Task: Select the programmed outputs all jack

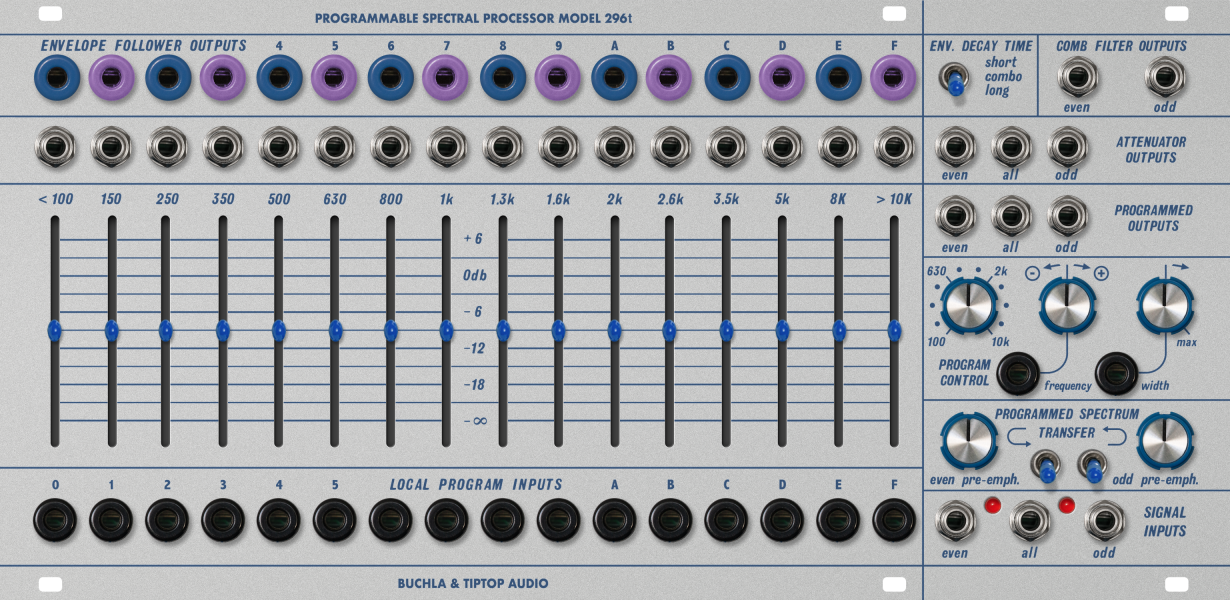Action: coord(1011,217)
